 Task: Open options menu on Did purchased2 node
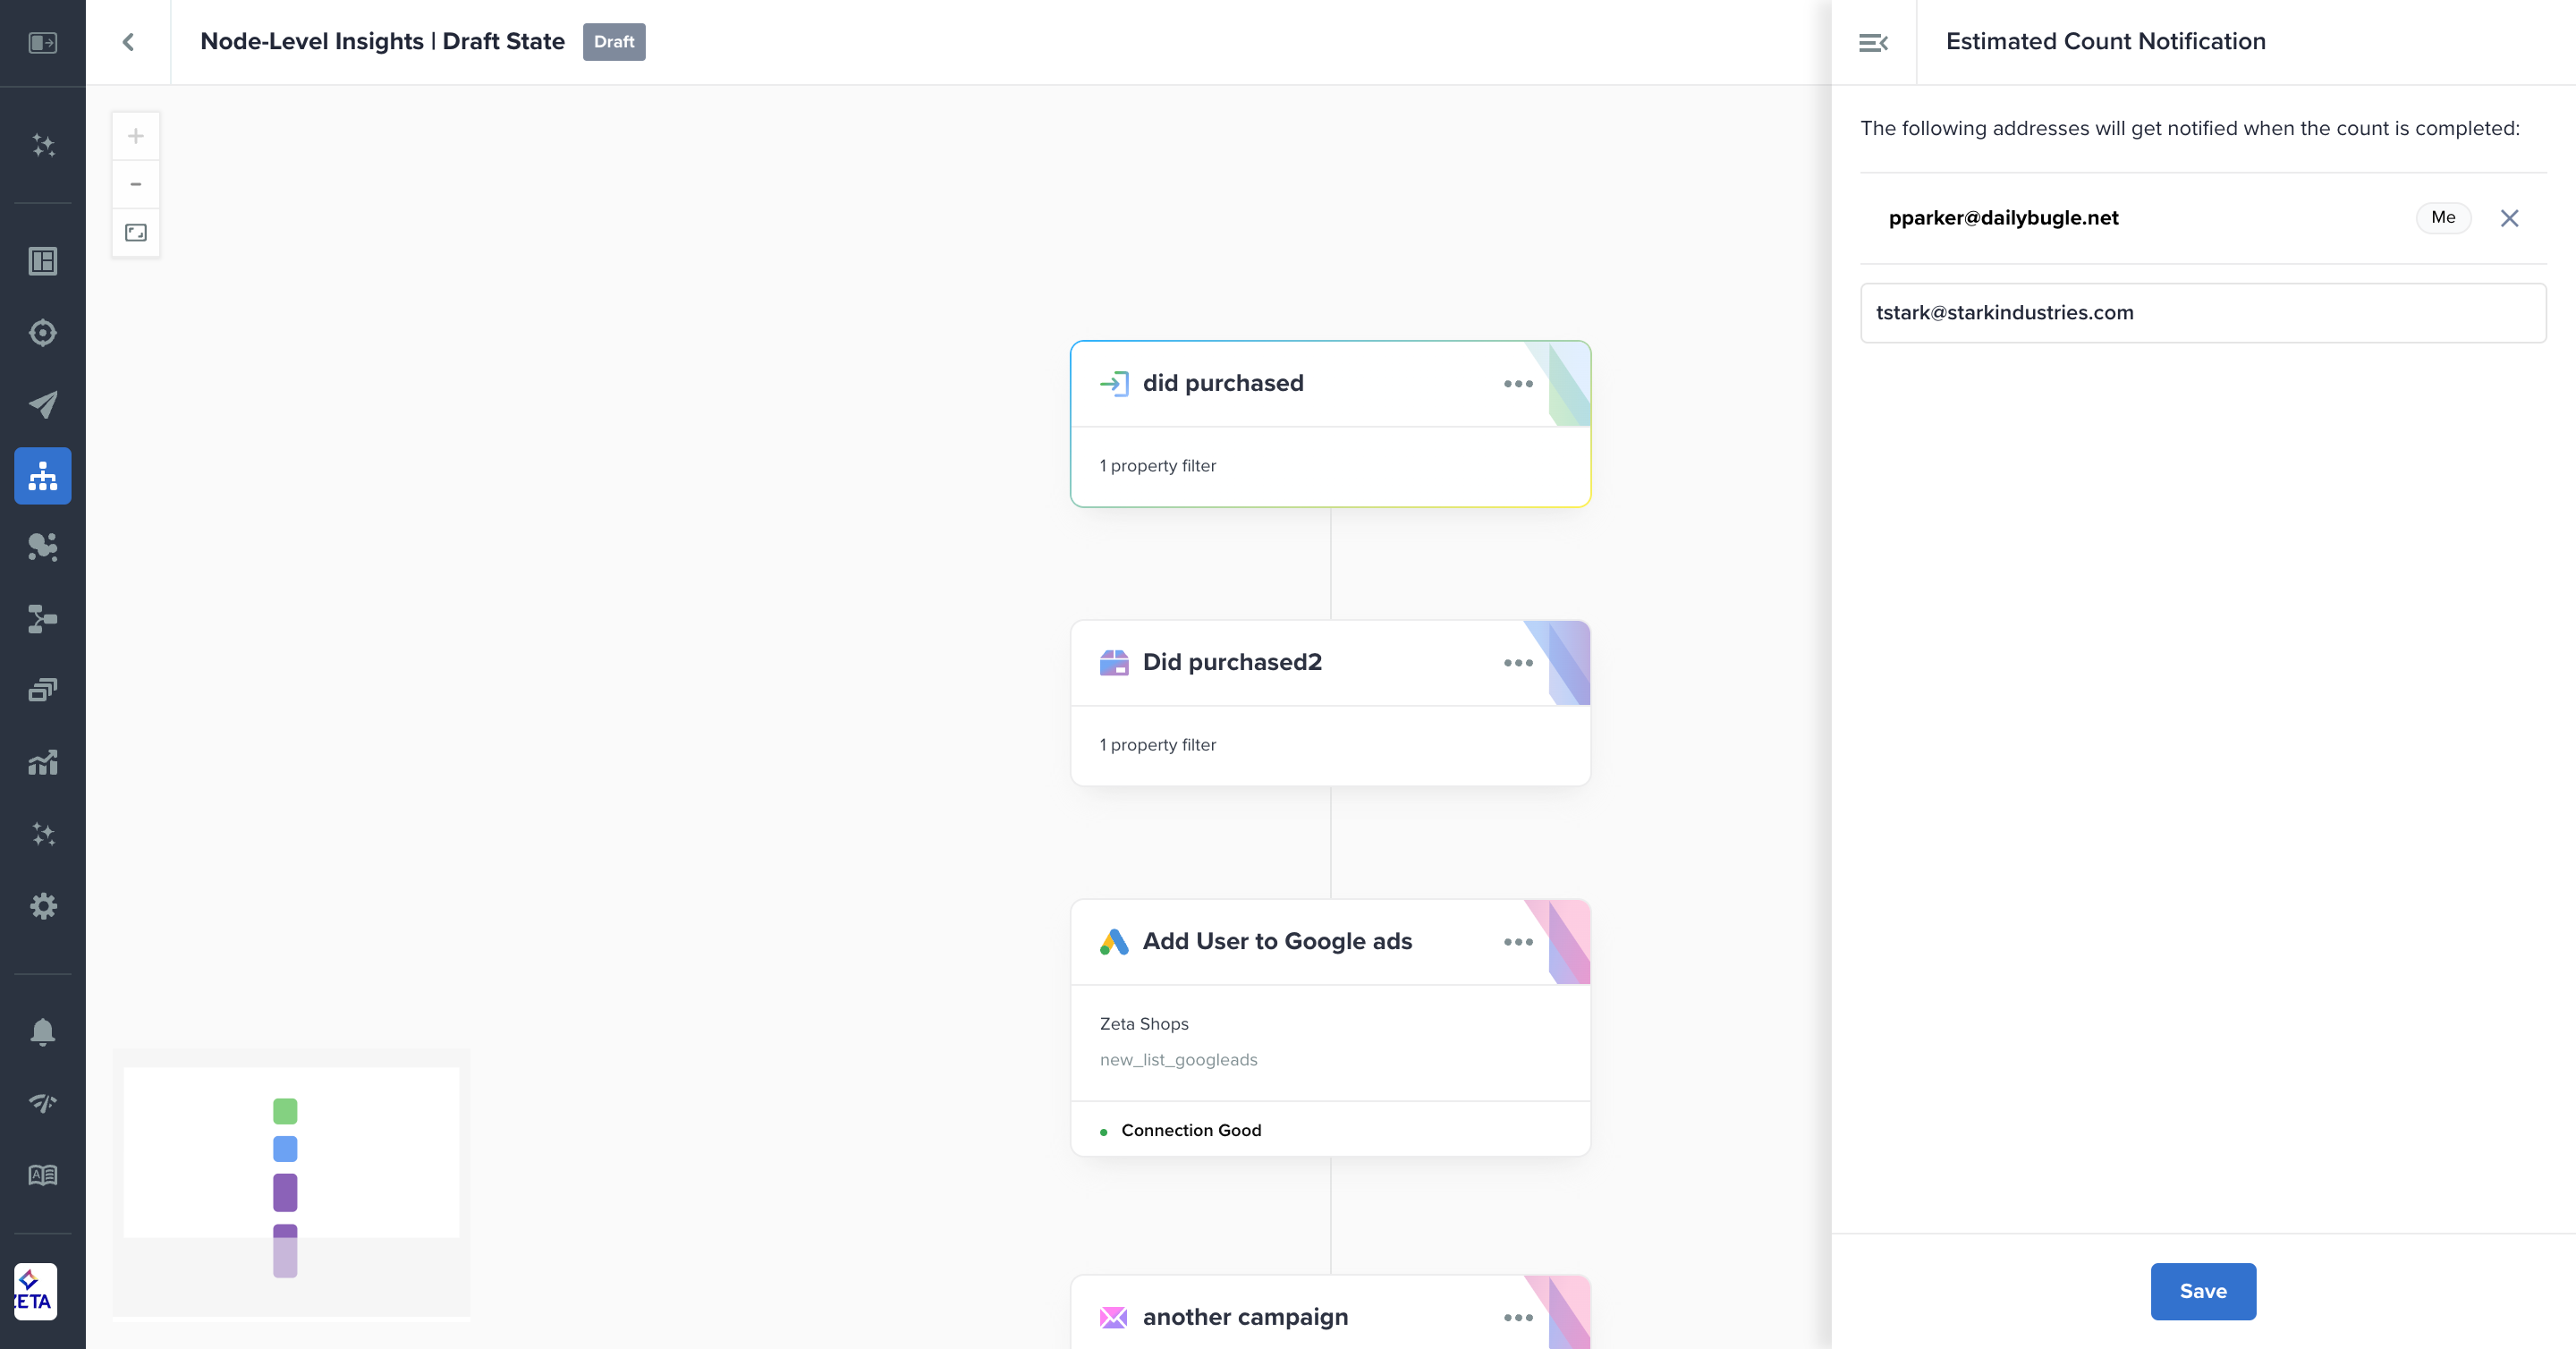[1518, 663]
